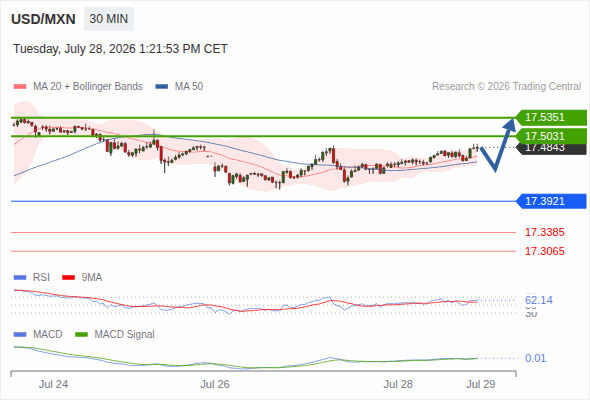Click the RSI value 62.14
Viewport: 590px width, 400px height.
tap(539, 300)
